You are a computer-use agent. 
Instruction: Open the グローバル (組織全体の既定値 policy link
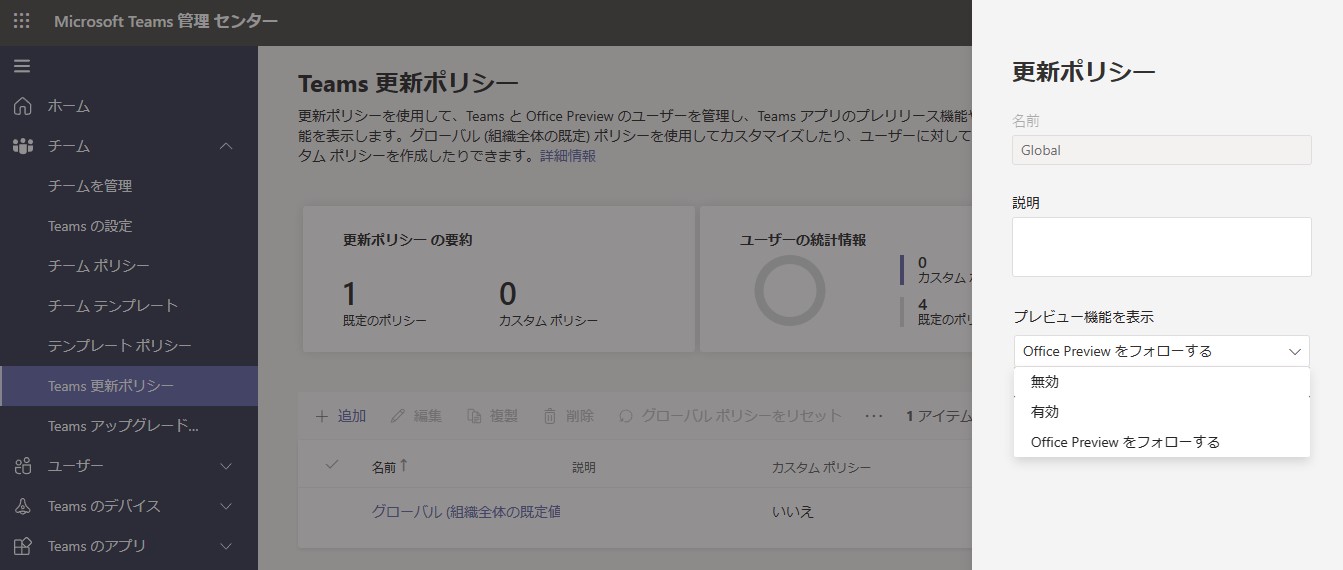(x=466, y=512)
